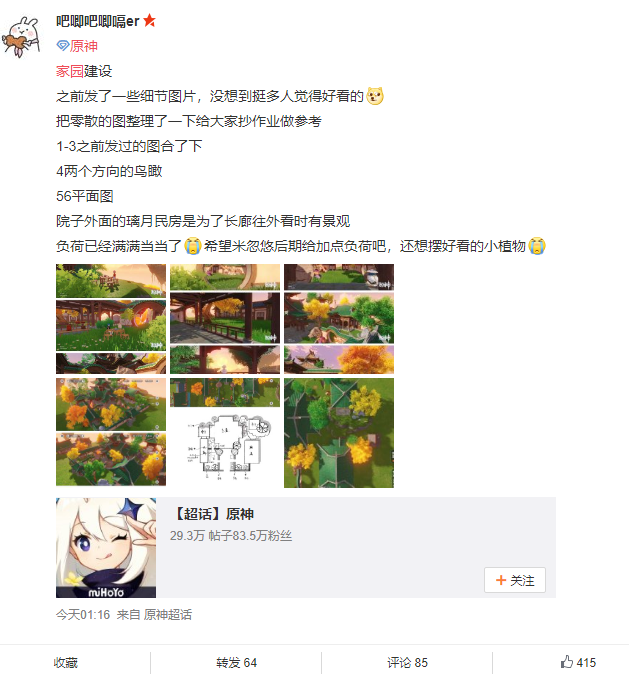Click the last crying emoji in post
Viewport: 629px width, 680px height.
click(x=537, y=246)
